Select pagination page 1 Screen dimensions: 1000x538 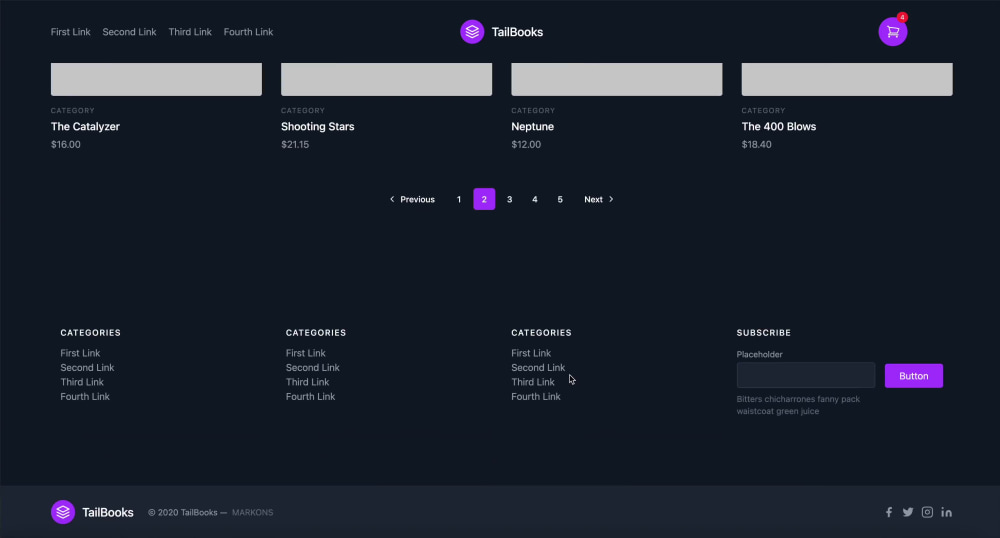[459, 200]
